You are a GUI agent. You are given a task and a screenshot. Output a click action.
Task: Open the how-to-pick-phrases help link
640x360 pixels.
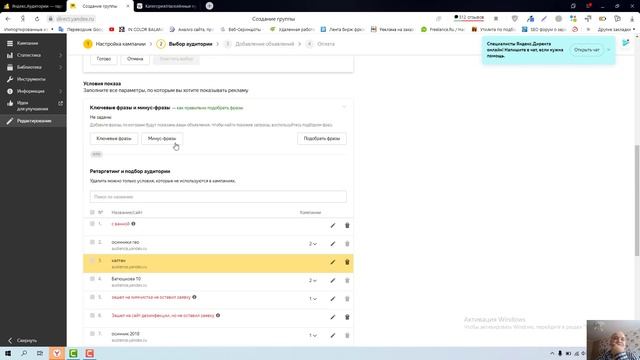210,108
